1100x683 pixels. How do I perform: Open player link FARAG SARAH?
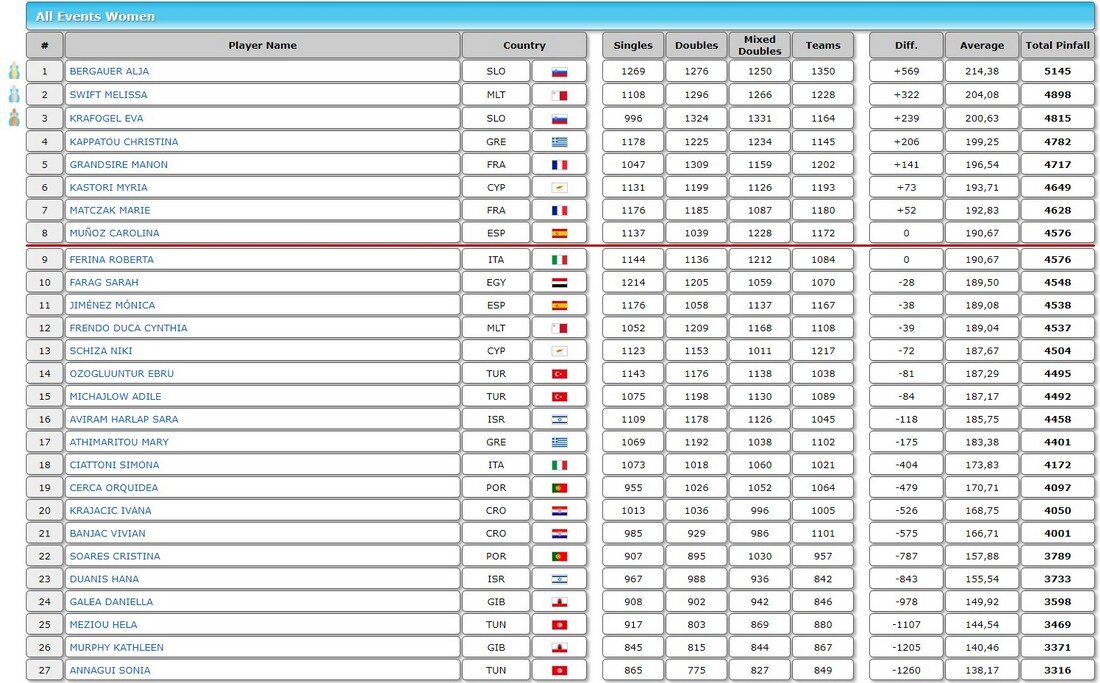(x=104, y=282)
